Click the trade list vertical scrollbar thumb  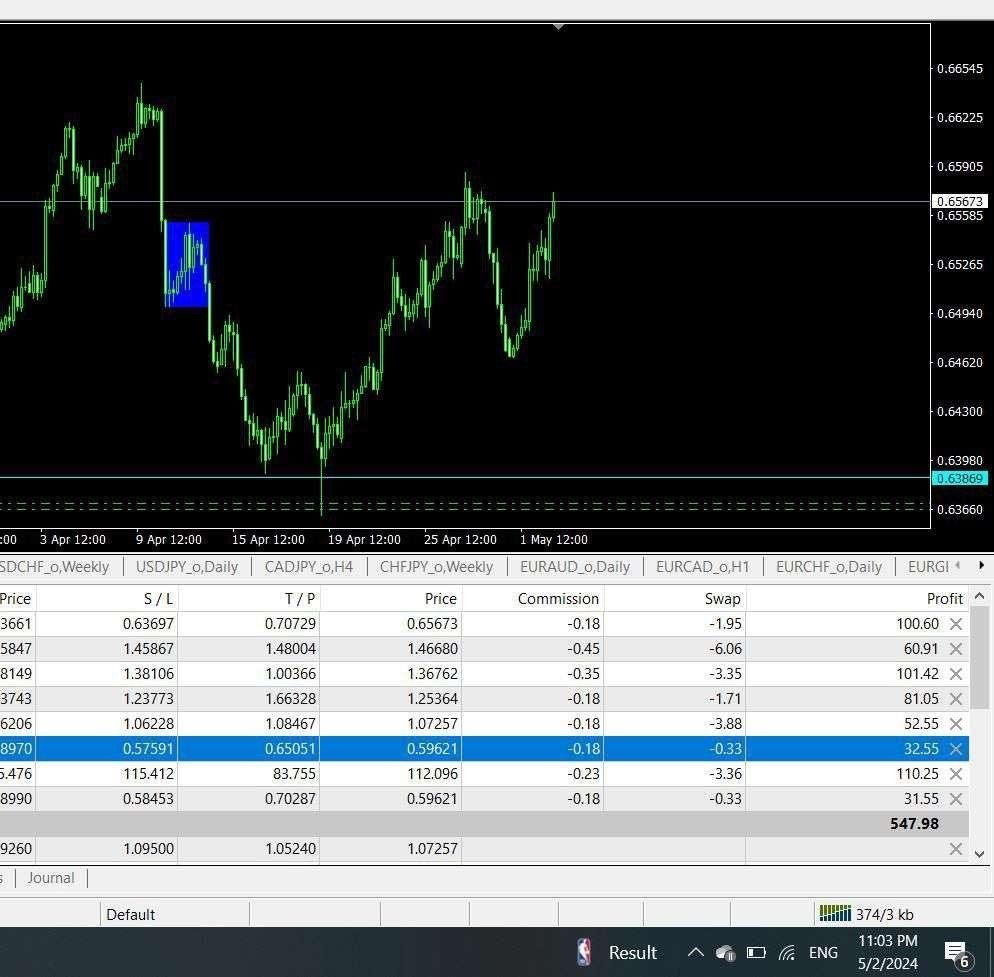point(979,657)
